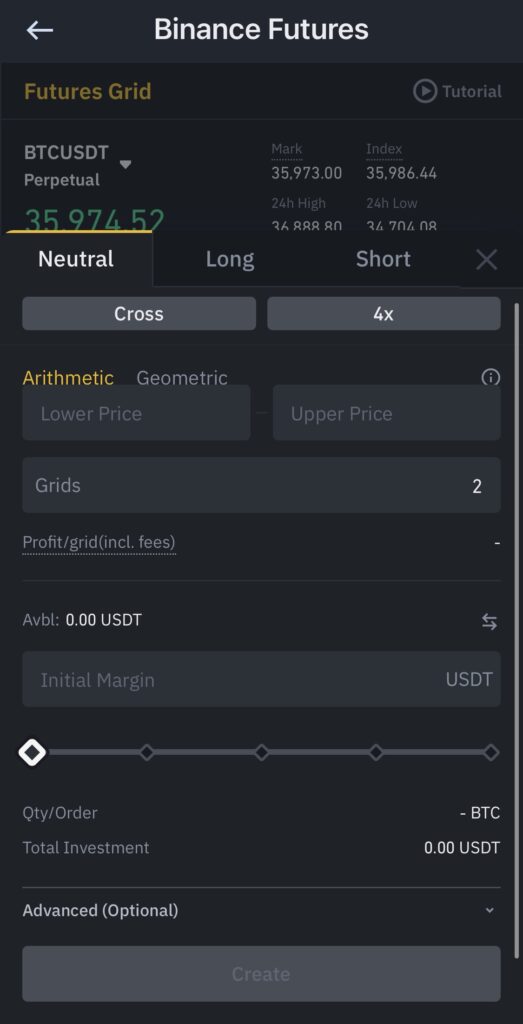Switch to the Long tab

coord(230,259)
